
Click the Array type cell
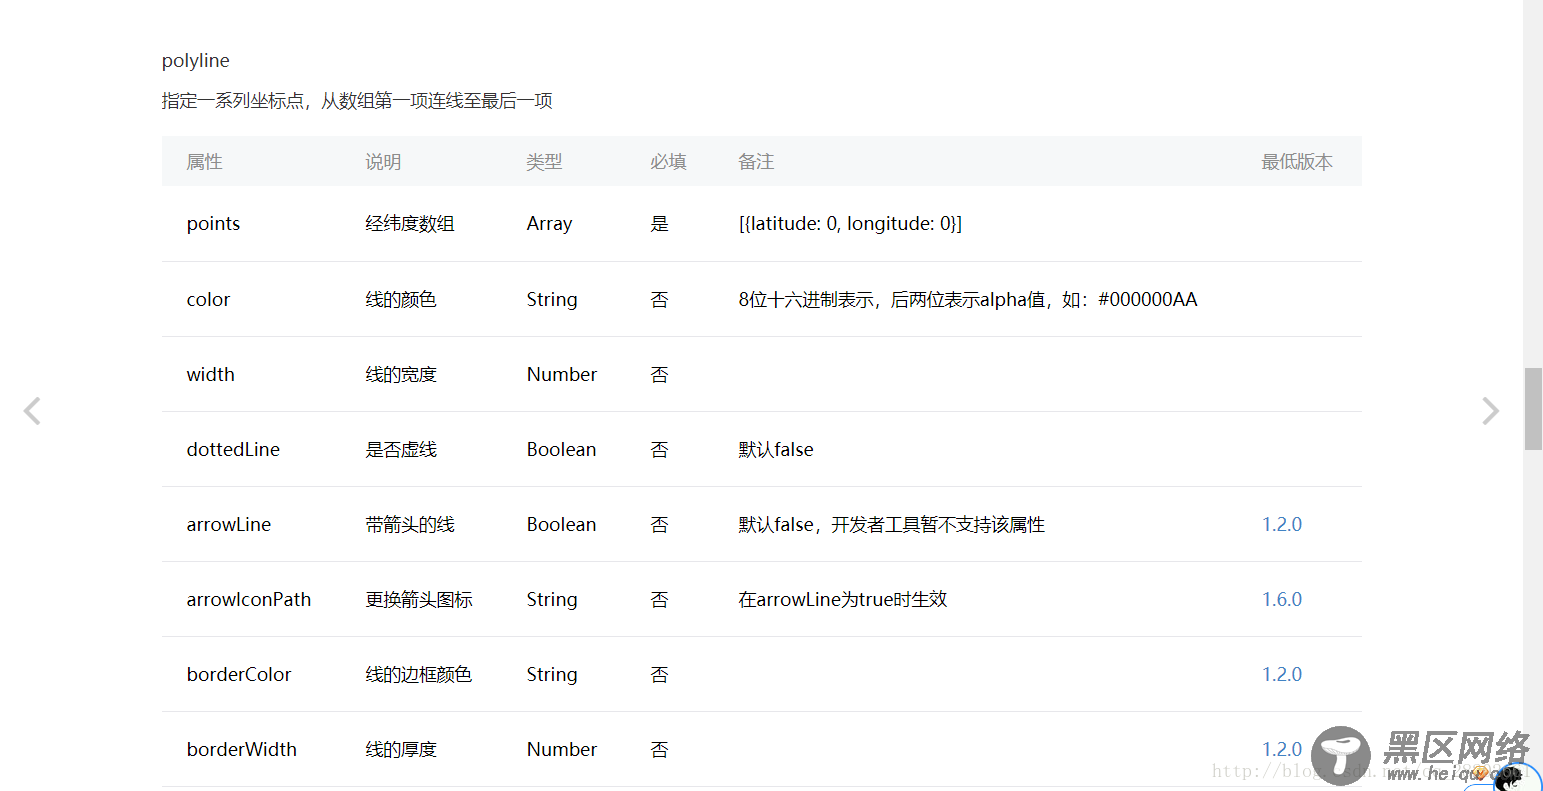pyautogui.click(x=549, y=224)
